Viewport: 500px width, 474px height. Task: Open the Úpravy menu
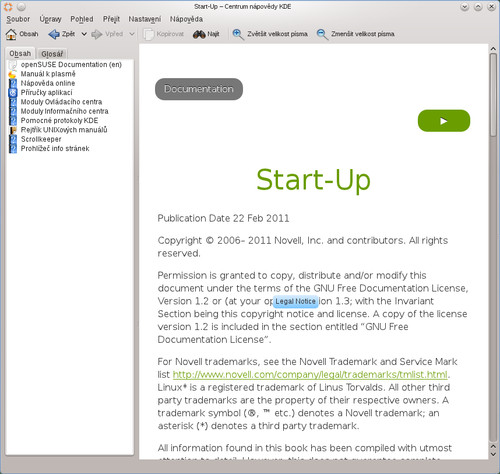(50, 19)
